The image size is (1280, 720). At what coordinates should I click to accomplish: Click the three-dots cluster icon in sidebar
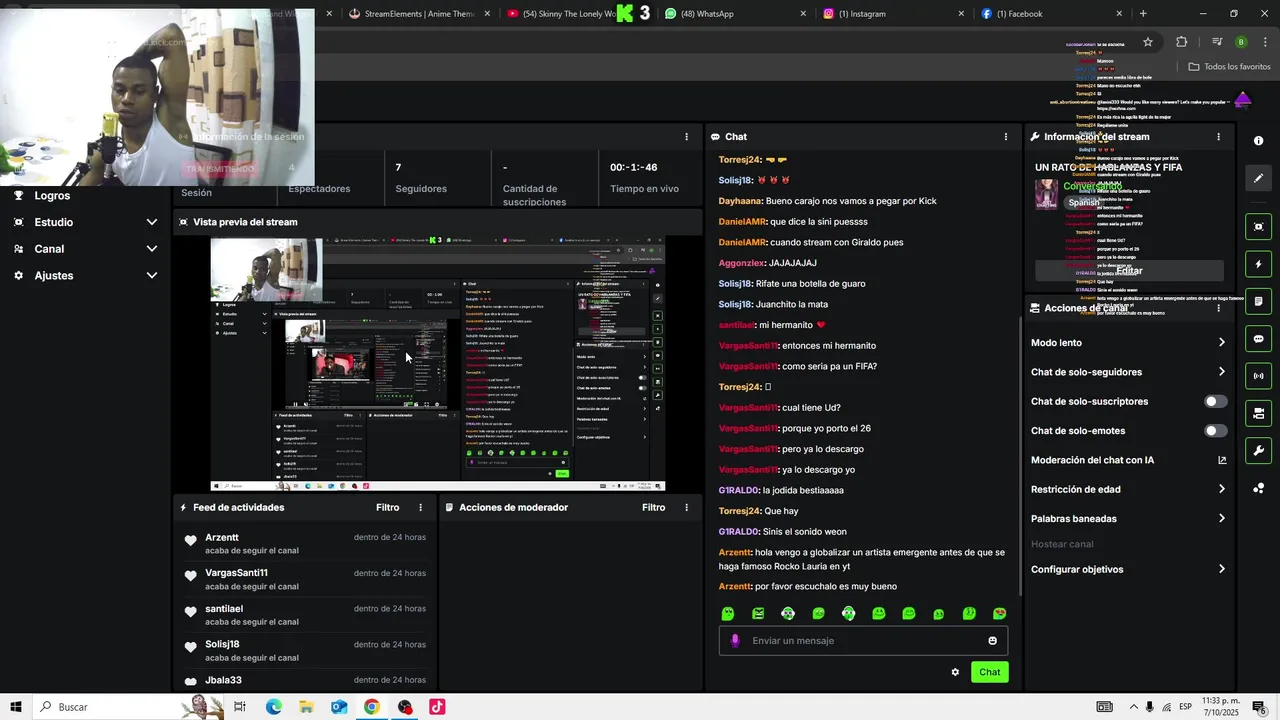(1258, 488)
